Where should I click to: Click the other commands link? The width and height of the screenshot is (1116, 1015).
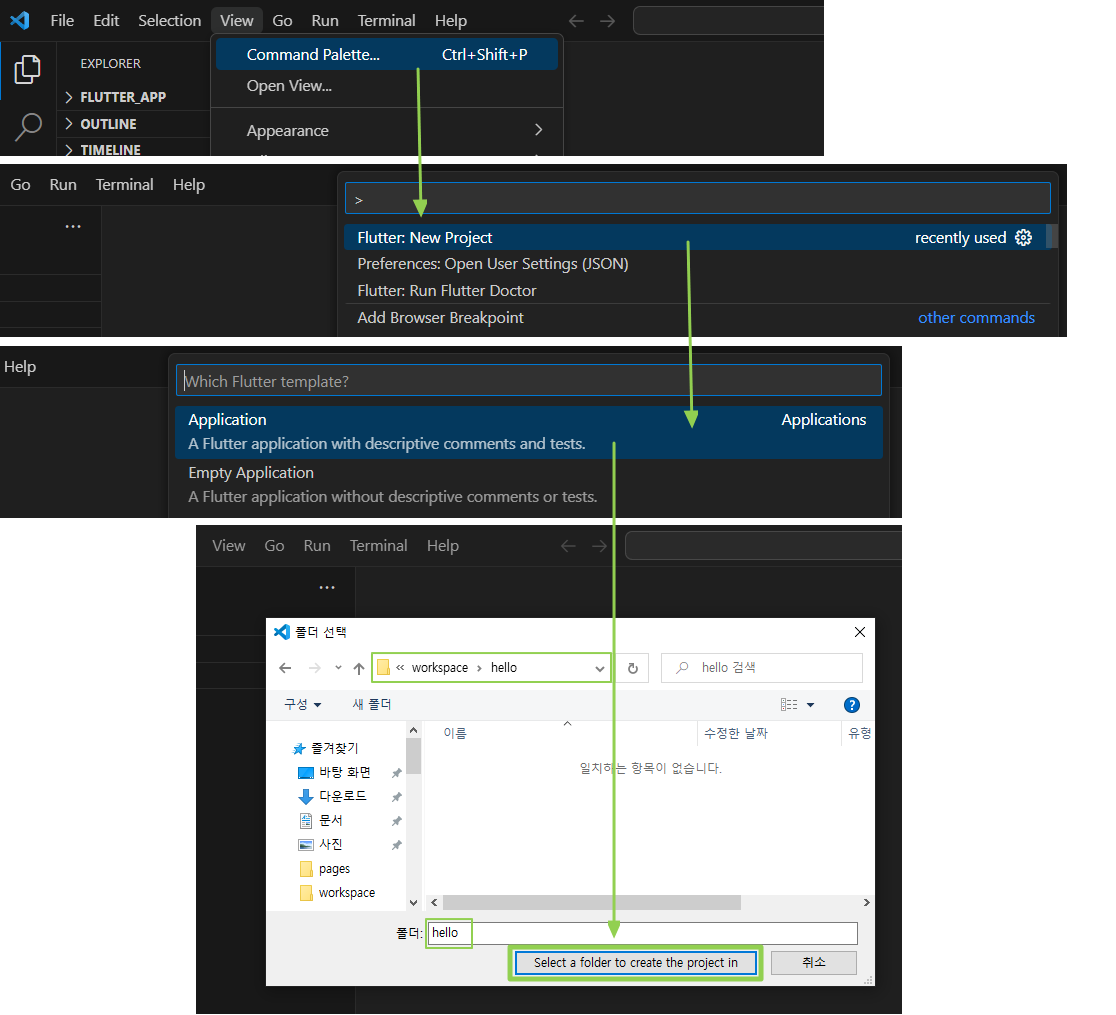pyautogui.click(x=976, y=317)
